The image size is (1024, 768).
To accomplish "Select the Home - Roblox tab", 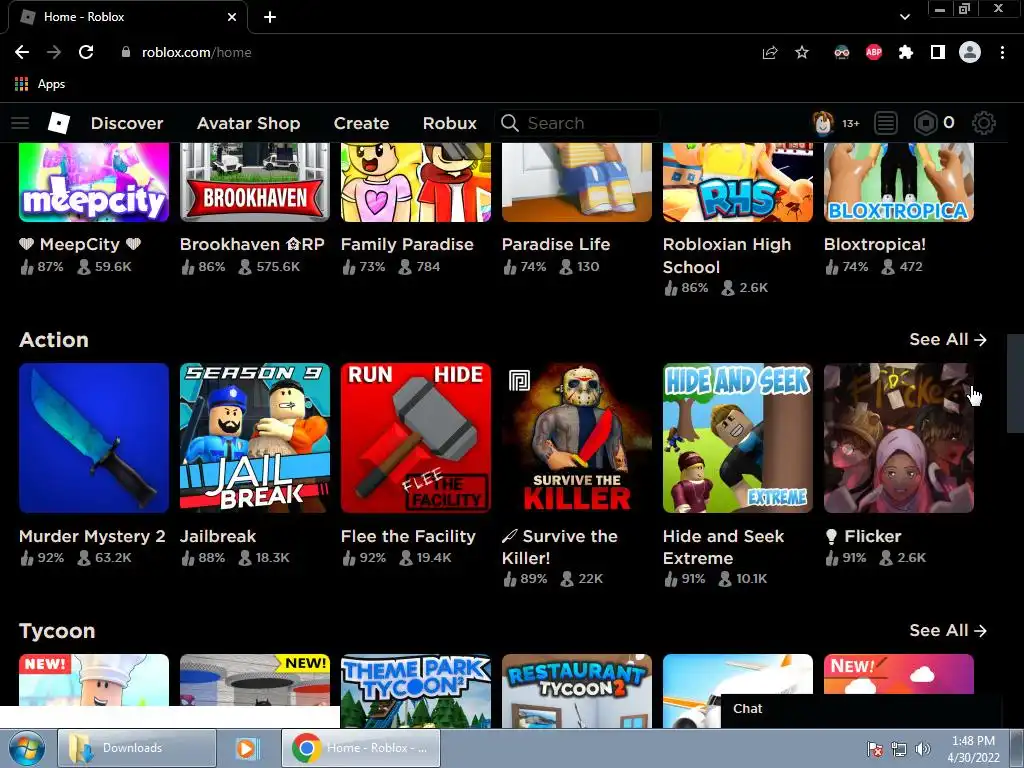I will coord(128,17).
